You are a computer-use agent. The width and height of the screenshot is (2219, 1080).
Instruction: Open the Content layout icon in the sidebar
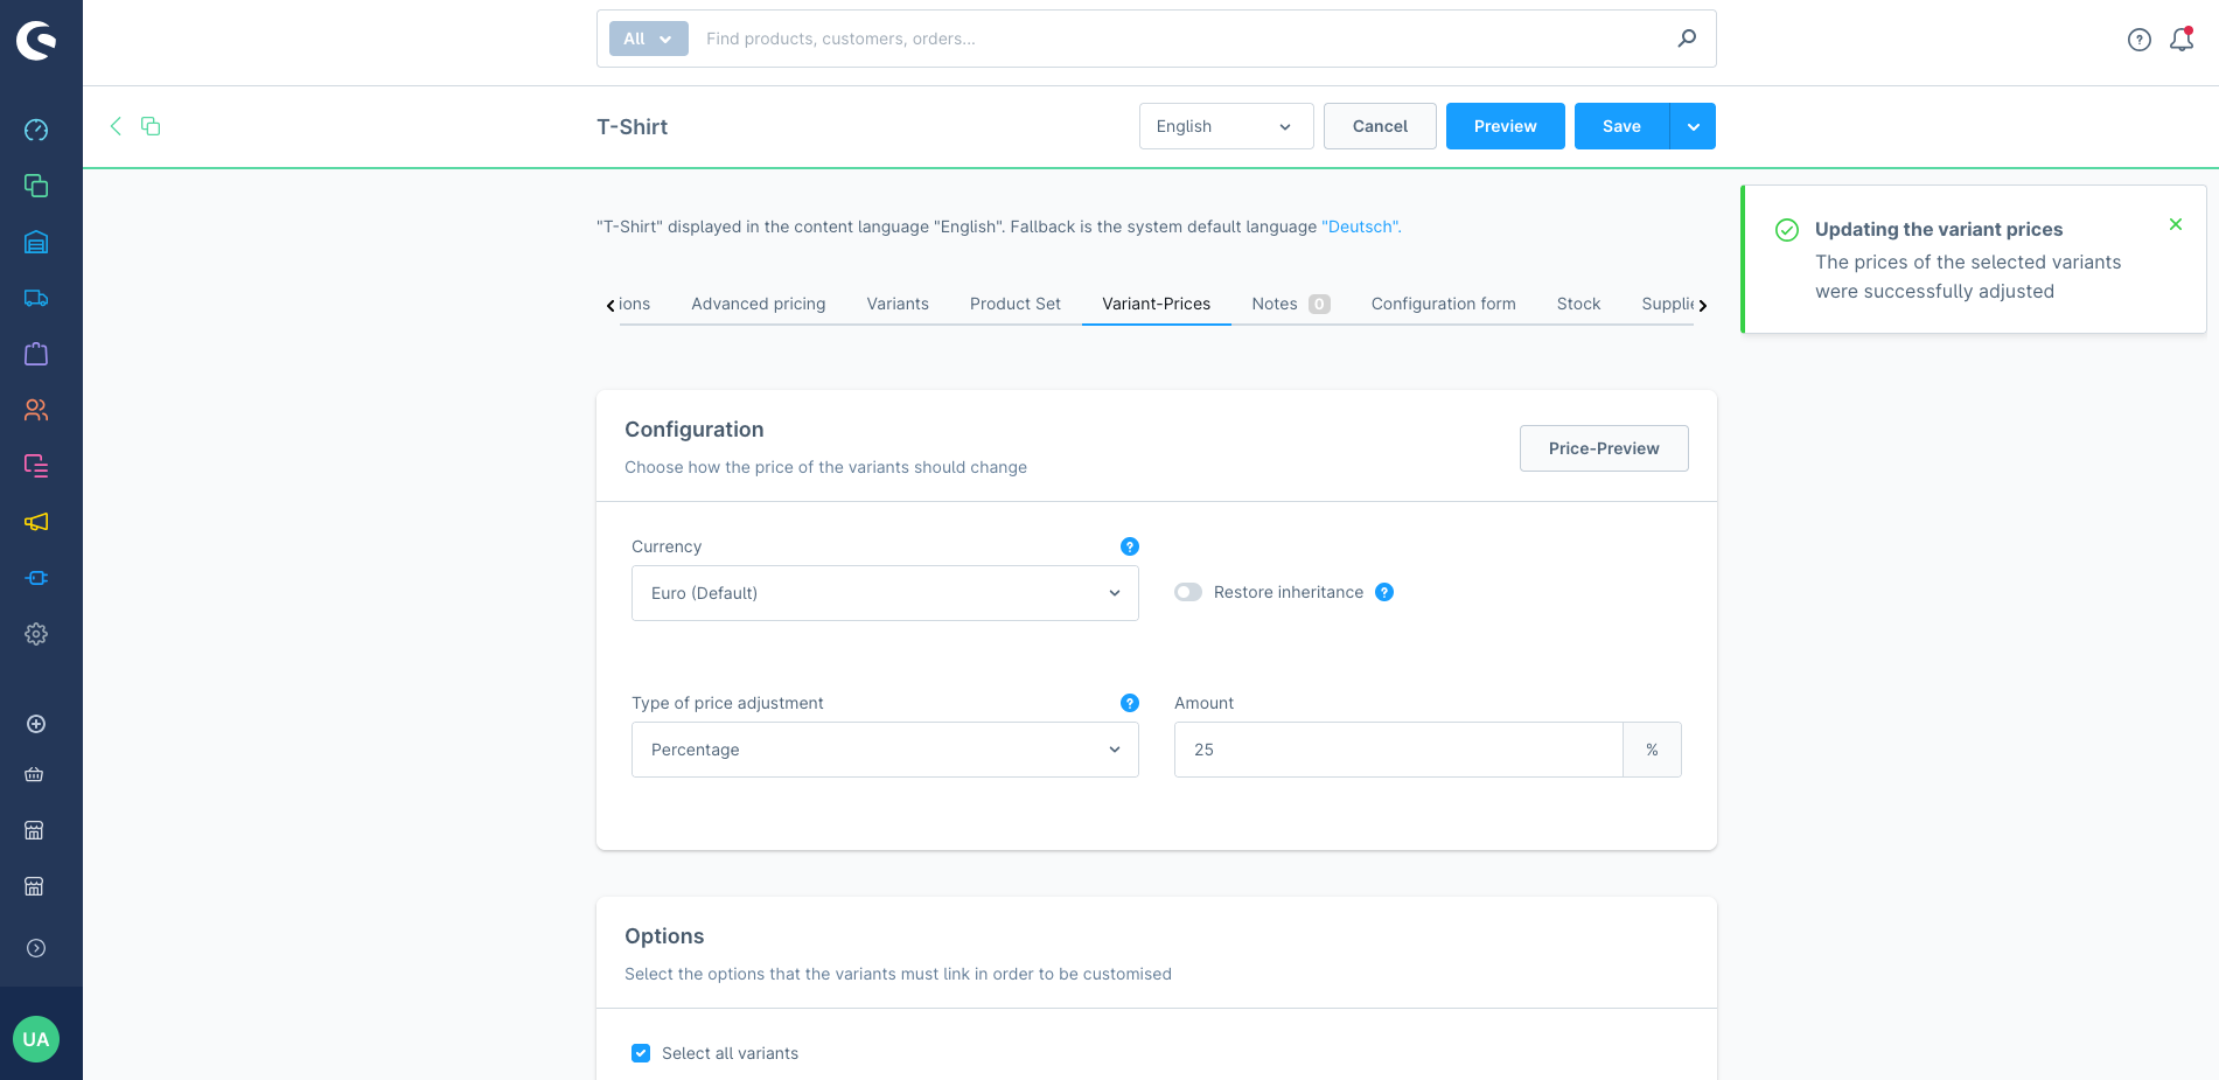tap(36, 466)
